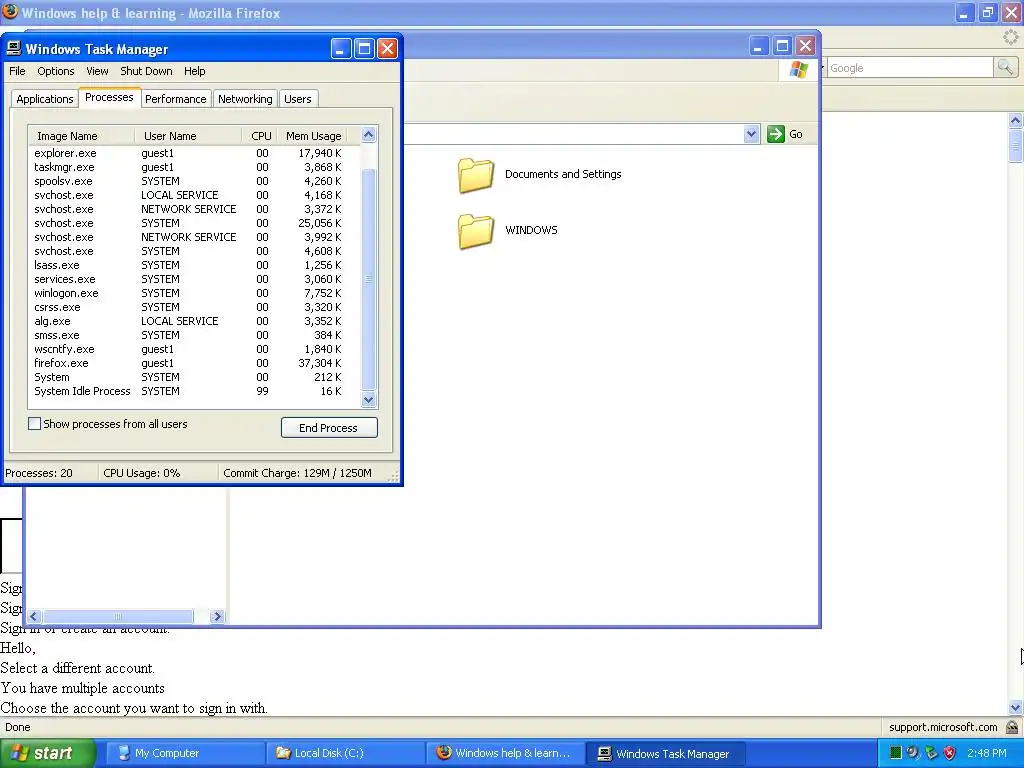Viewport: 1024px width, 768px height.
Task: Switch to Windows help & learning taskbar button
Action: point(506,753)
